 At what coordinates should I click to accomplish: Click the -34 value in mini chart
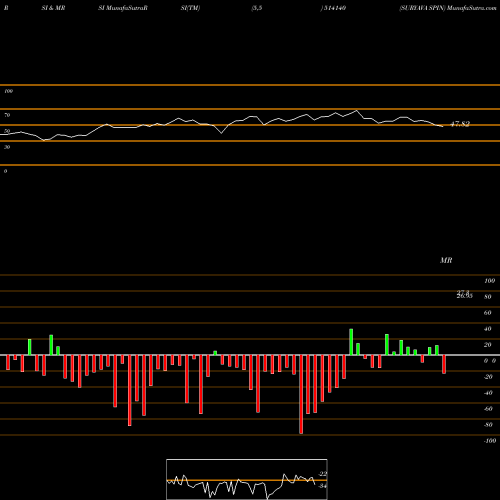pos(323,486)
